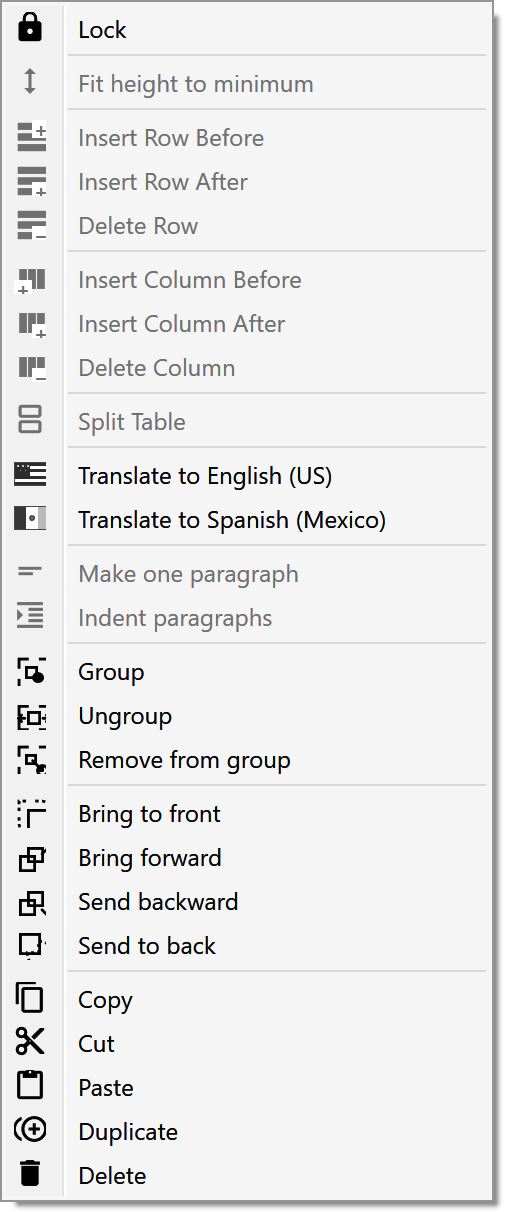Click the Insert Column After icon
The height and width of the screenshot is (1212, 505).
pos(32,324)
